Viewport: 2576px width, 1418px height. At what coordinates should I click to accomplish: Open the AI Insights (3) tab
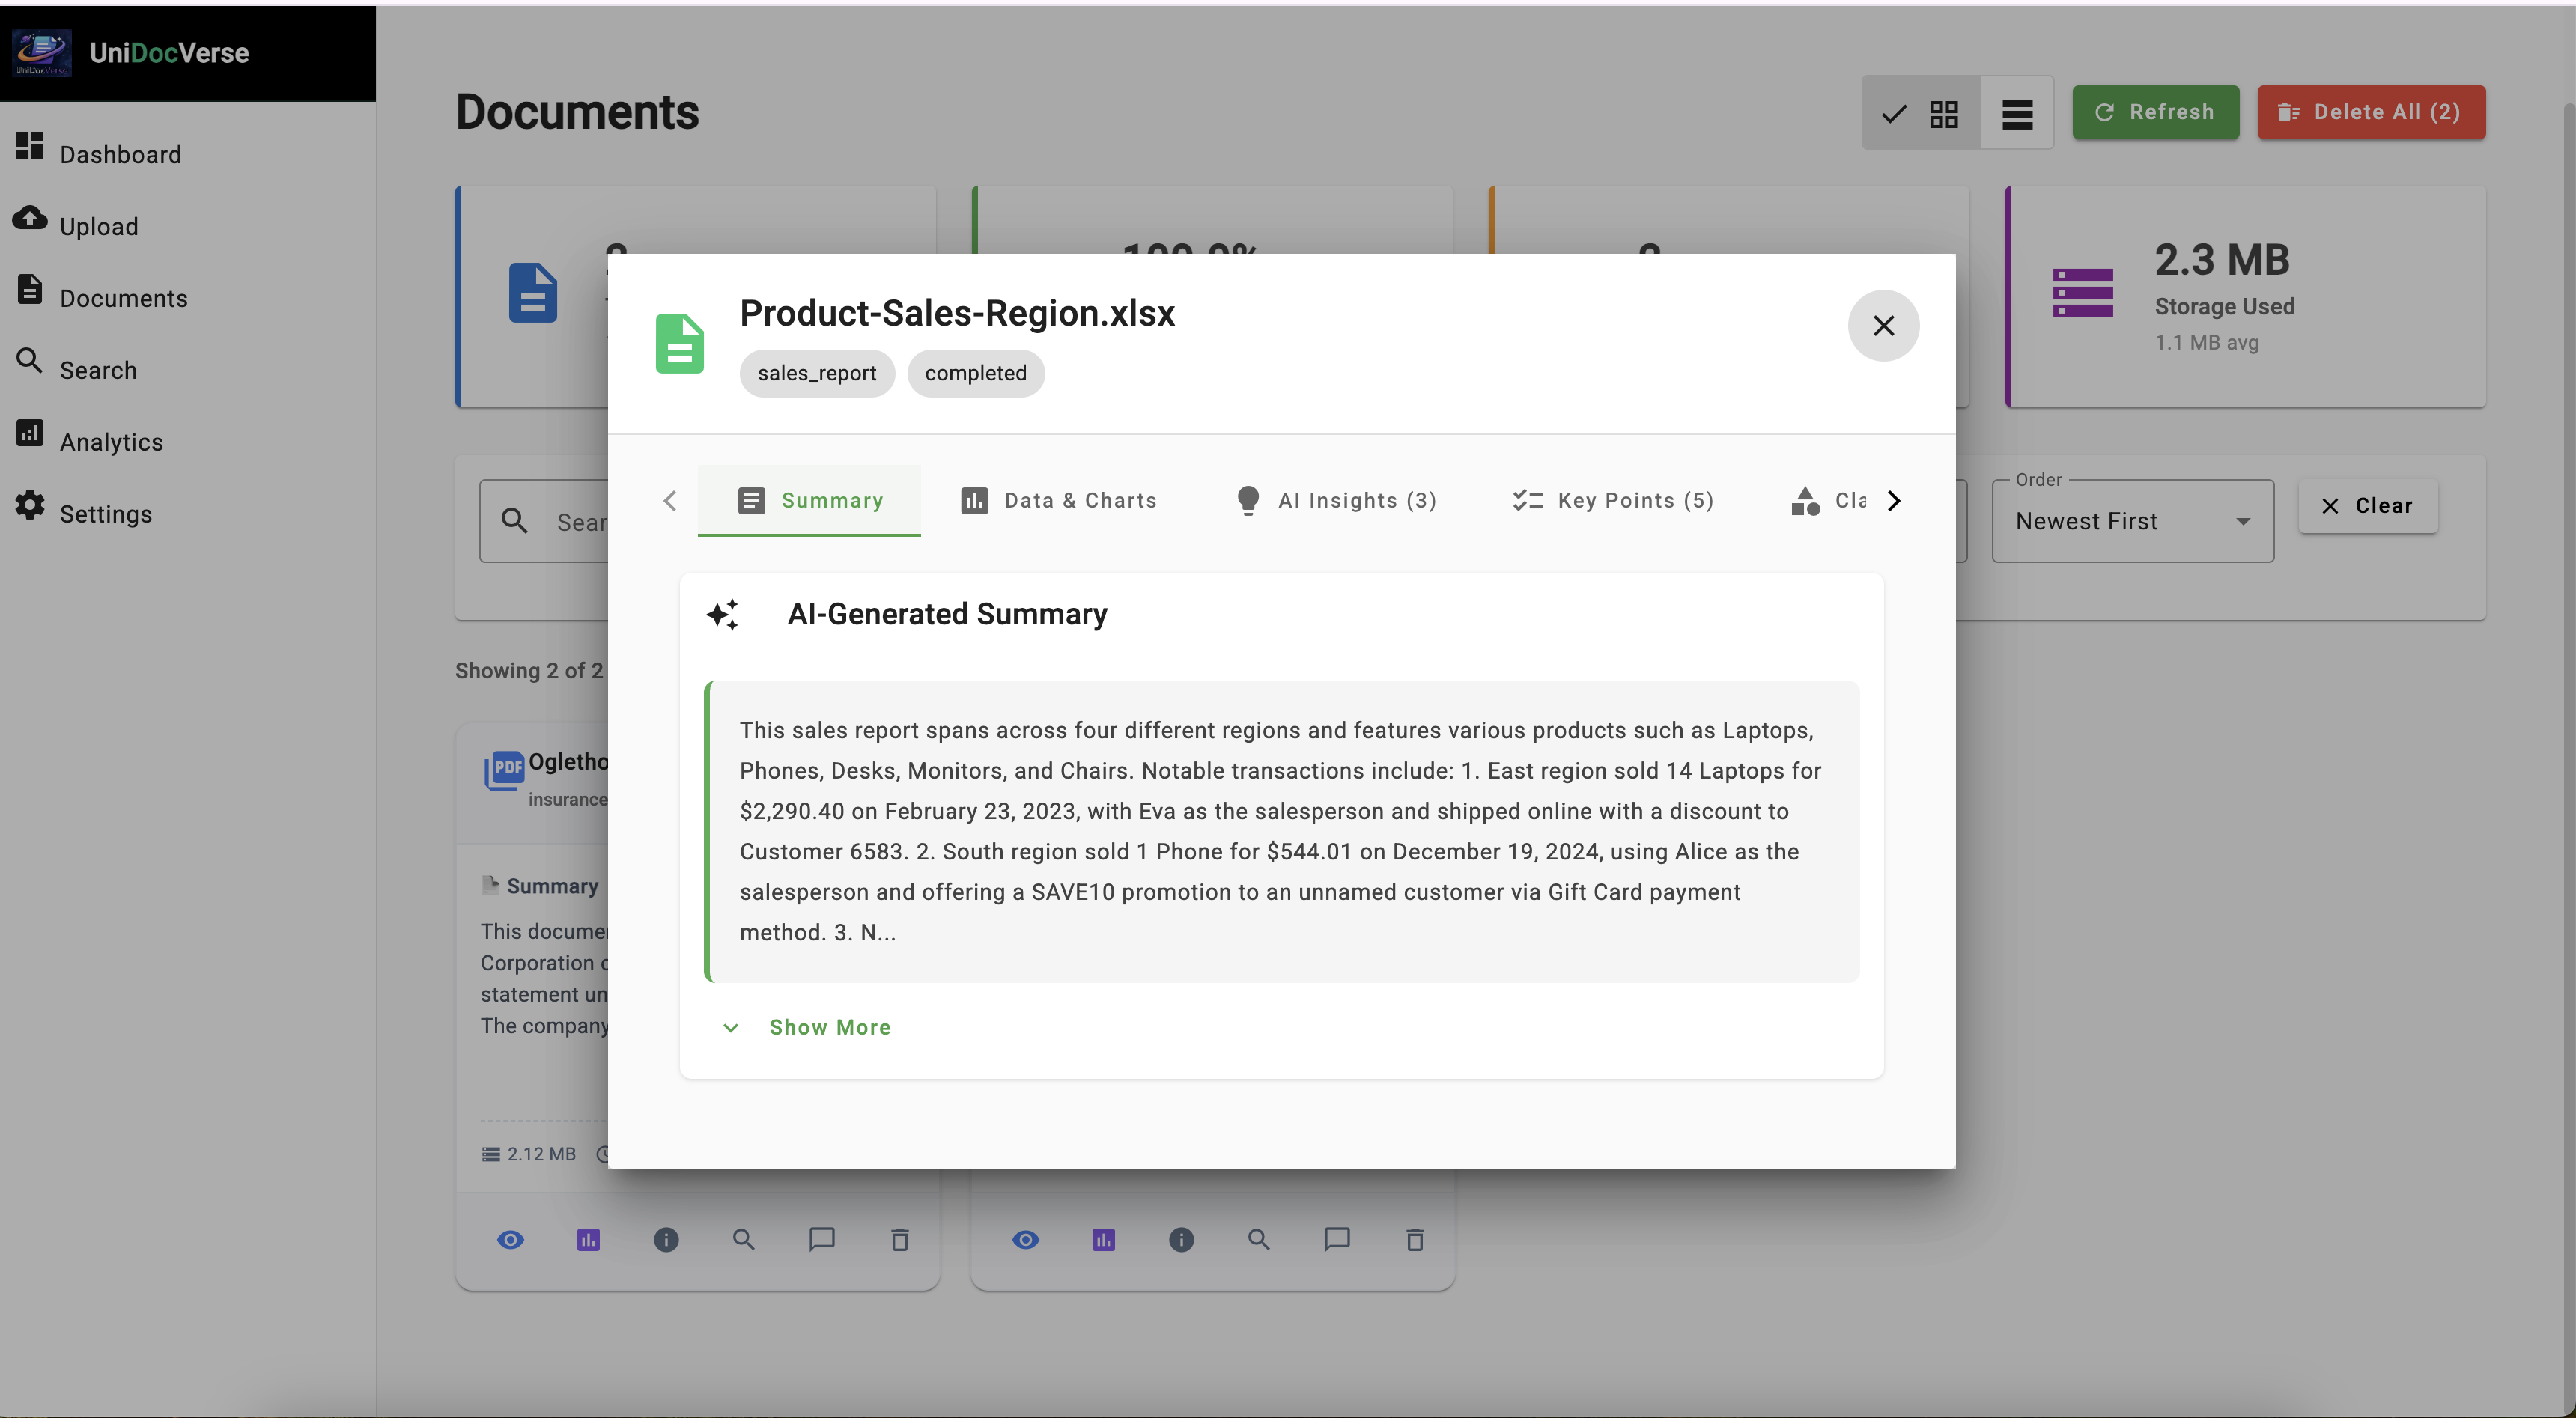pyautogui.click(x=1335, y=500)
